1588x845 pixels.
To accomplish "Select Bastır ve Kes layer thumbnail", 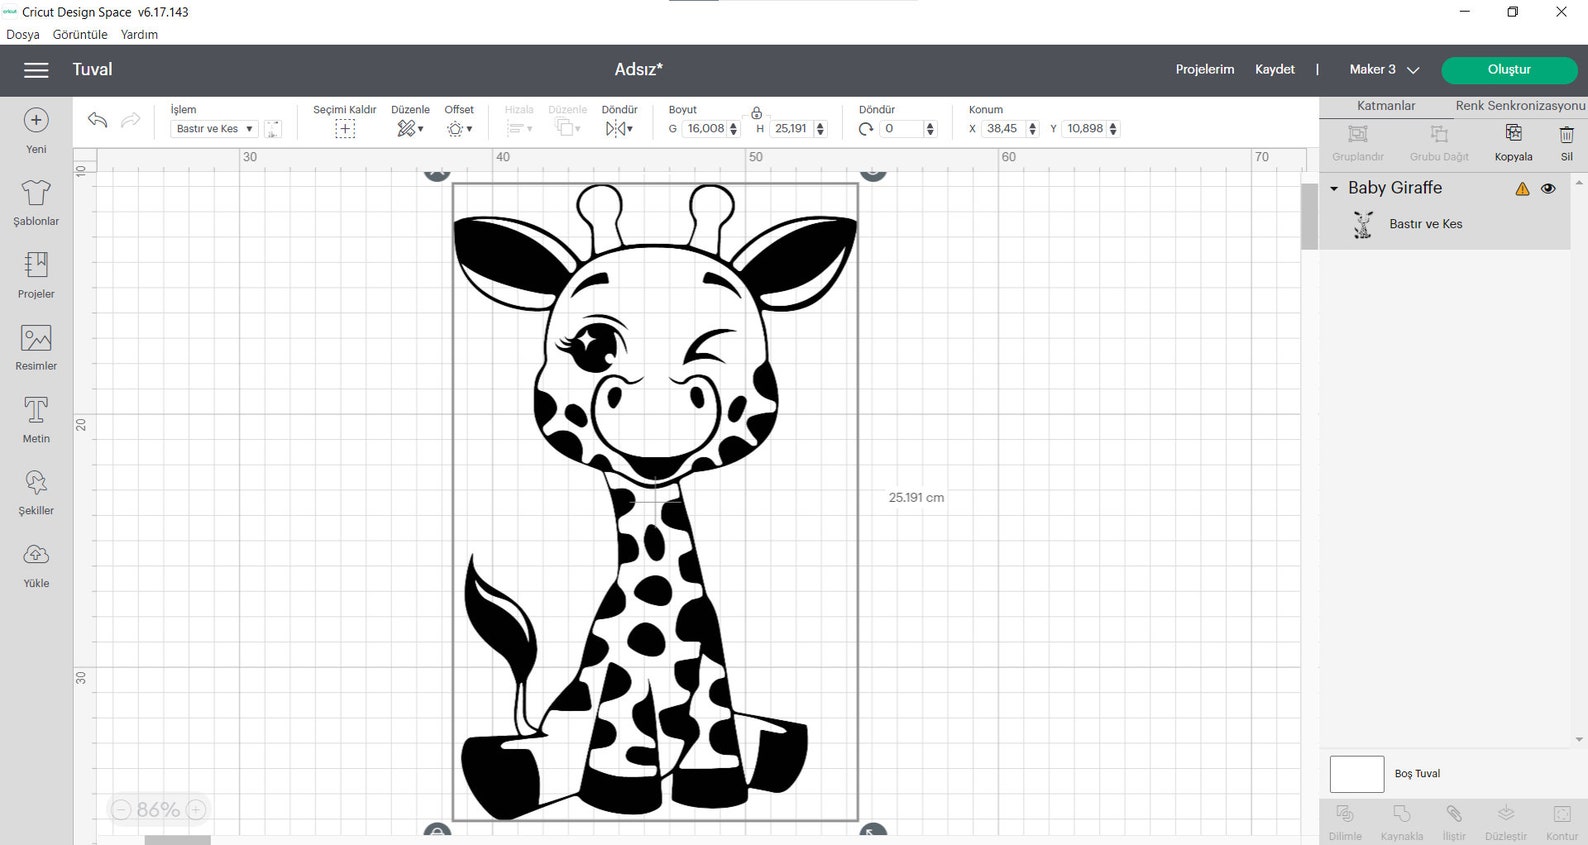I will click(x=1363, y=225).
